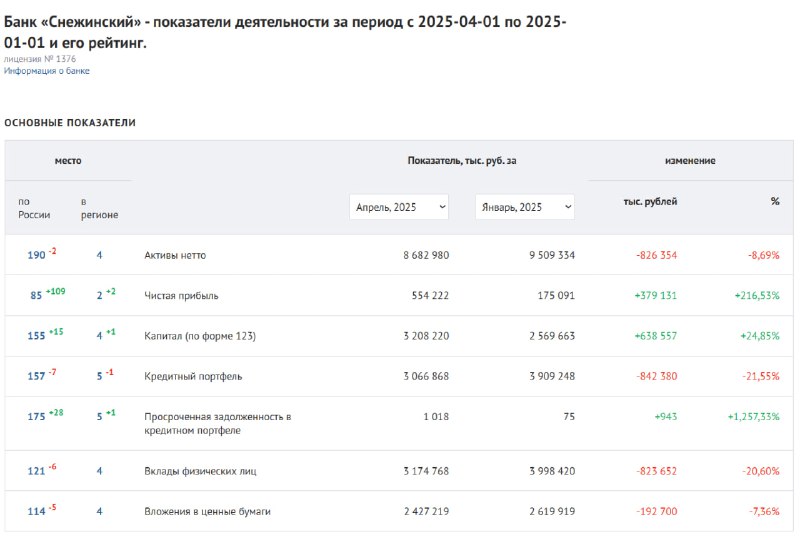Click the April value 1 018
The width and height of the screenshot is (800, 539).
[x=436, y=416]
